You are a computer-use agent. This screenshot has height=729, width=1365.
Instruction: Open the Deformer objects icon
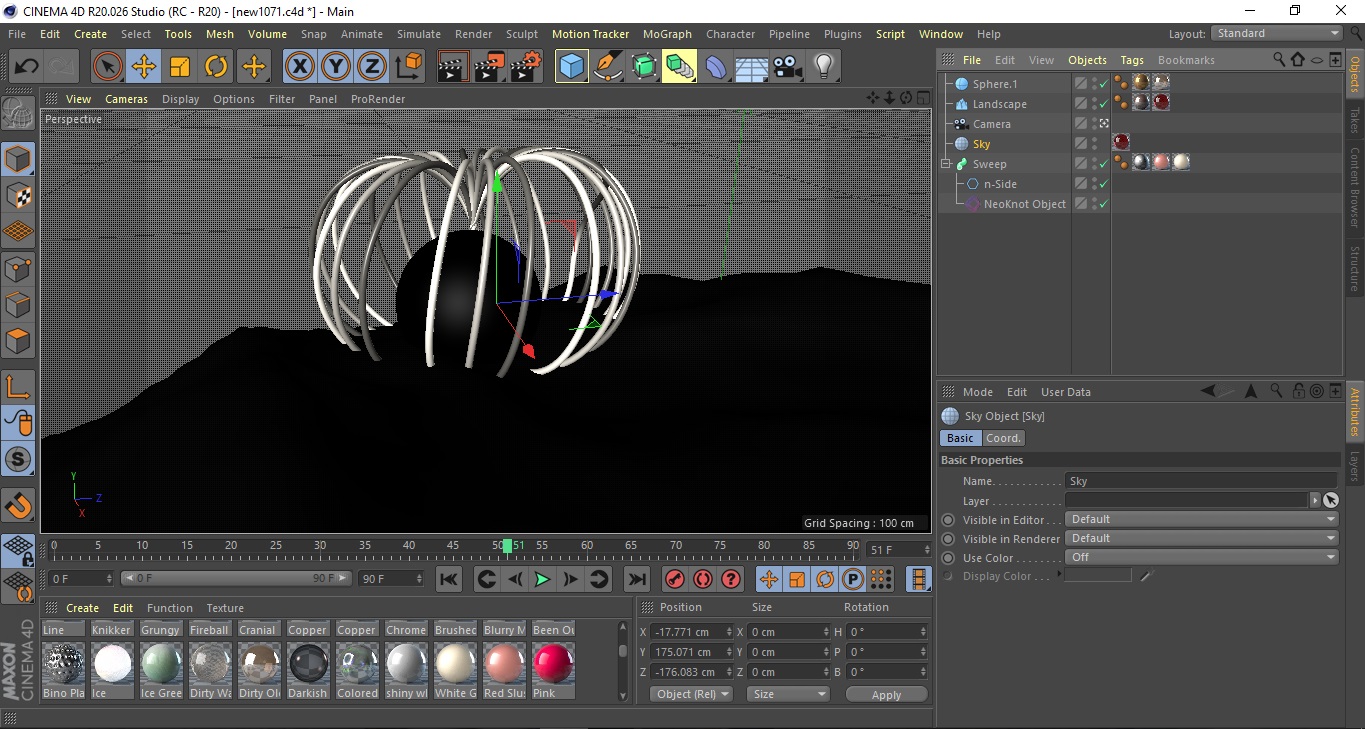[716, 67]
